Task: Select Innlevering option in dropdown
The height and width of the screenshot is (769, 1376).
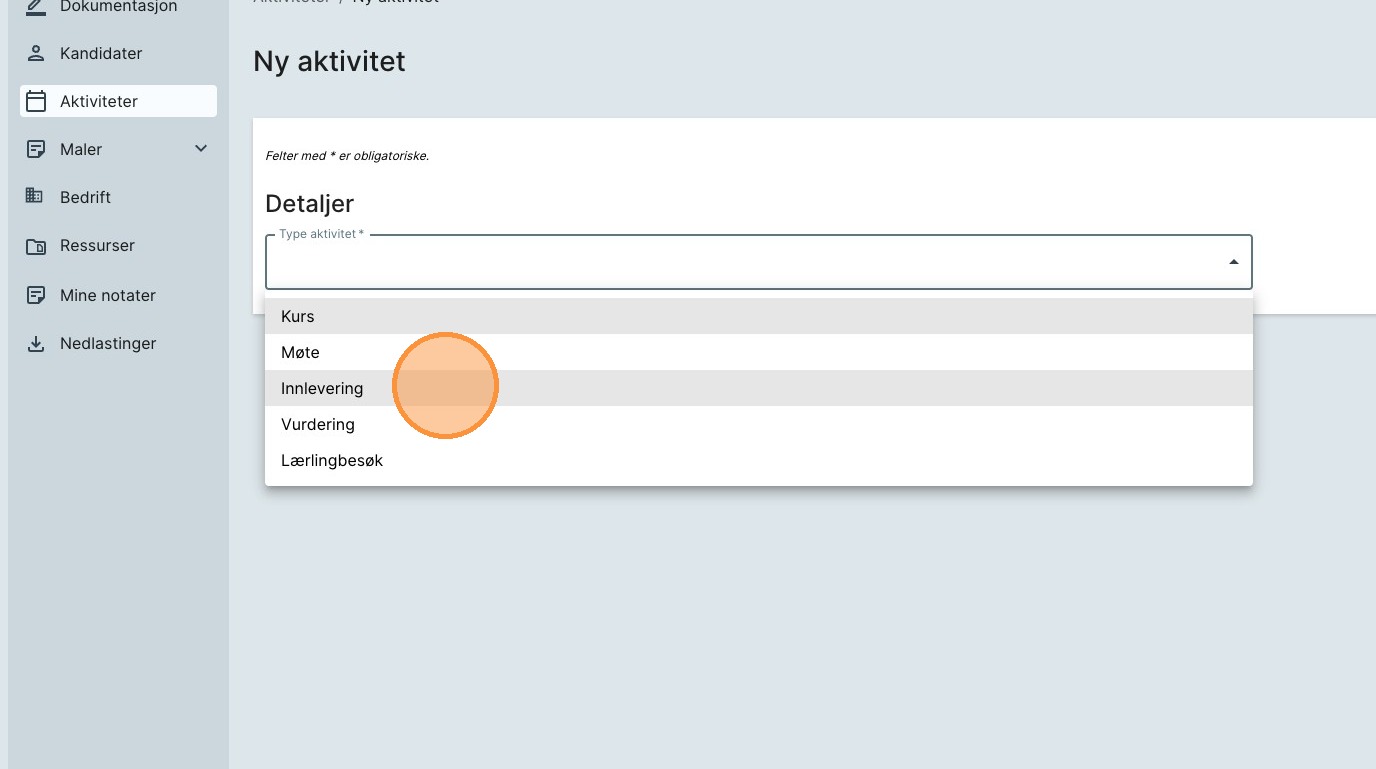Action: [322, 388]
